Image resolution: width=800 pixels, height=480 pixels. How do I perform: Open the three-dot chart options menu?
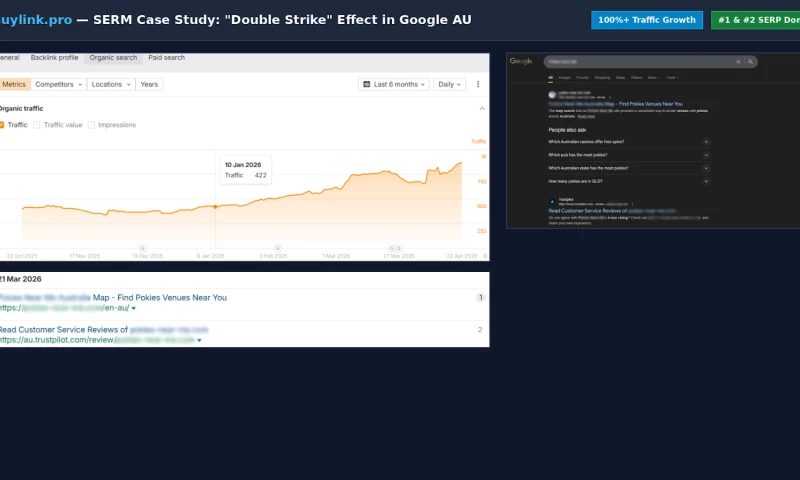(478, 84)
